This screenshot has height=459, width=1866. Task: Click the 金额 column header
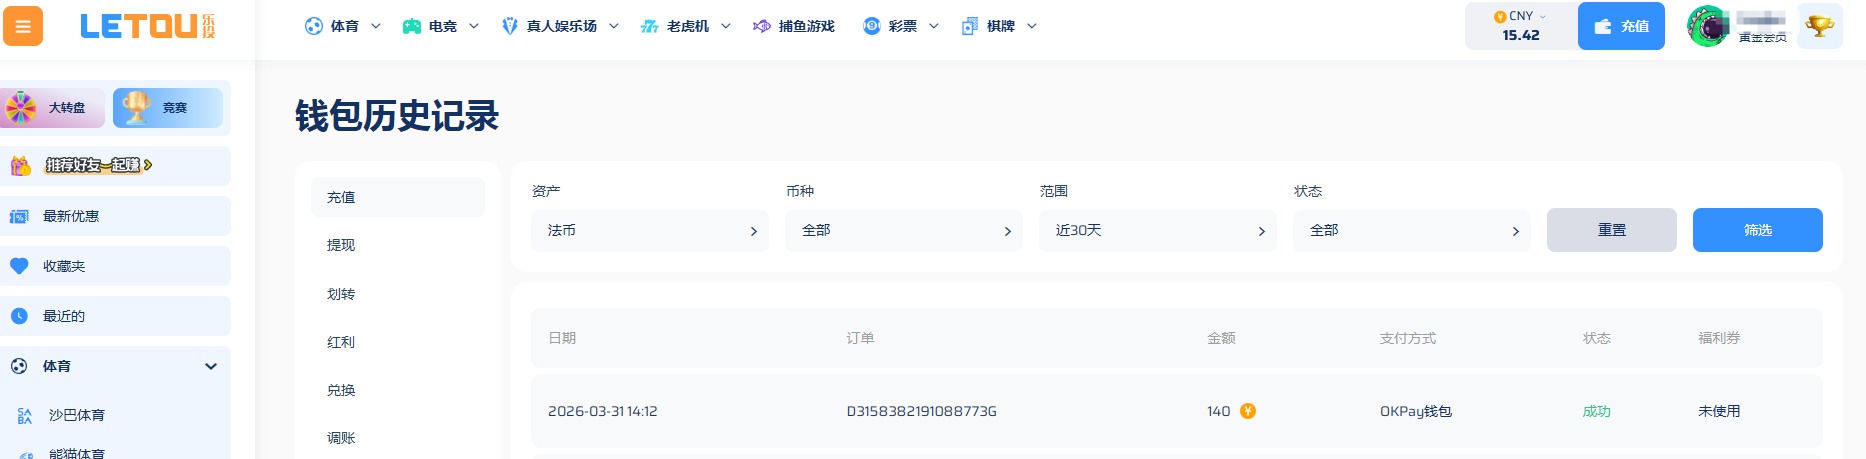coord(1221,338)
